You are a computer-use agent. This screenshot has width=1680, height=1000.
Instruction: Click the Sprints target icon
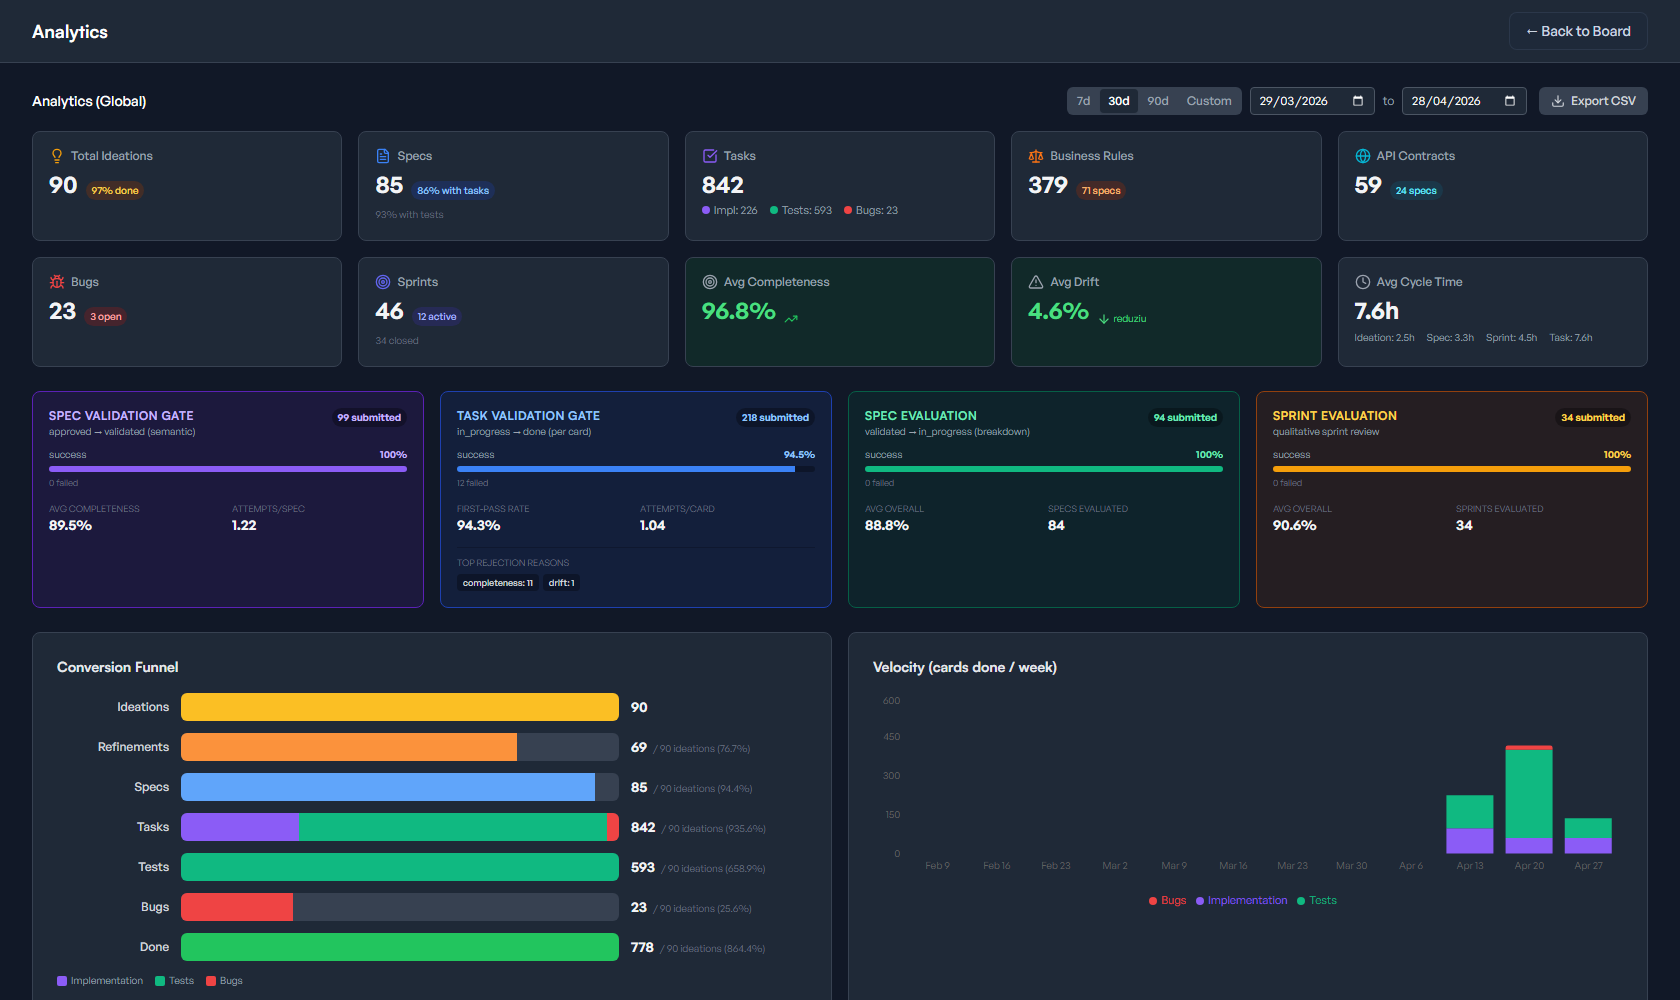pyautogui.click(x=383, y=282)
